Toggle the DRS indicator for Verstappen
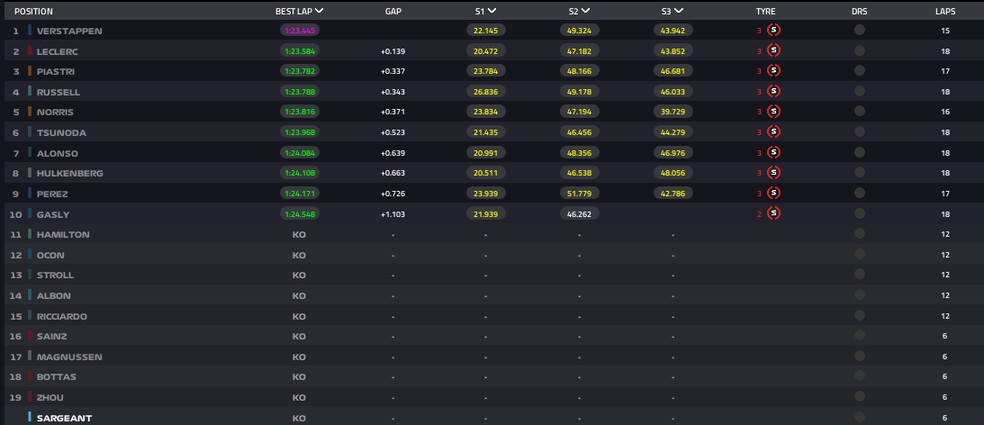This screenshot has width=984, height=425. tap(860, 31)
